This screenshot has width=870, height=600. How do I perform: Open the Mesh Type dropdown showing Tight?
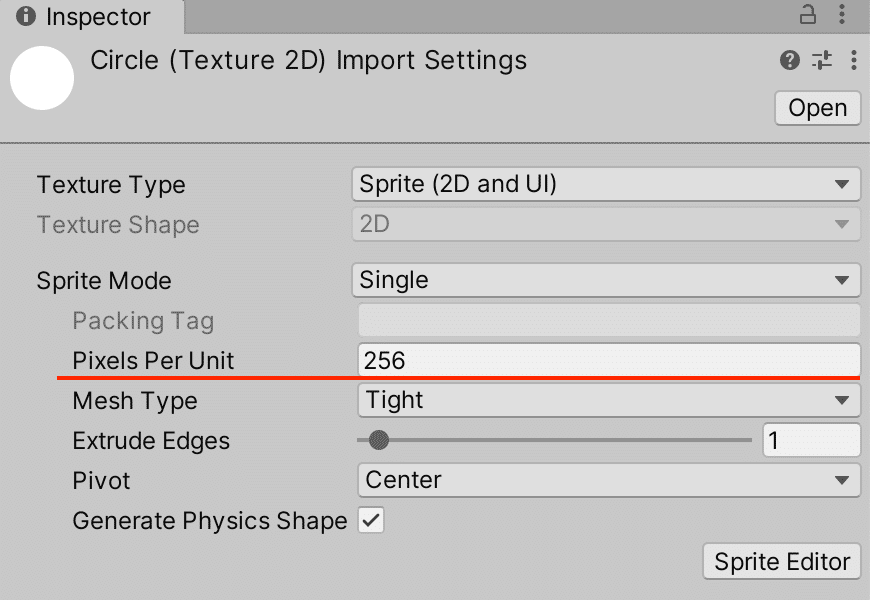click(606, 400)
